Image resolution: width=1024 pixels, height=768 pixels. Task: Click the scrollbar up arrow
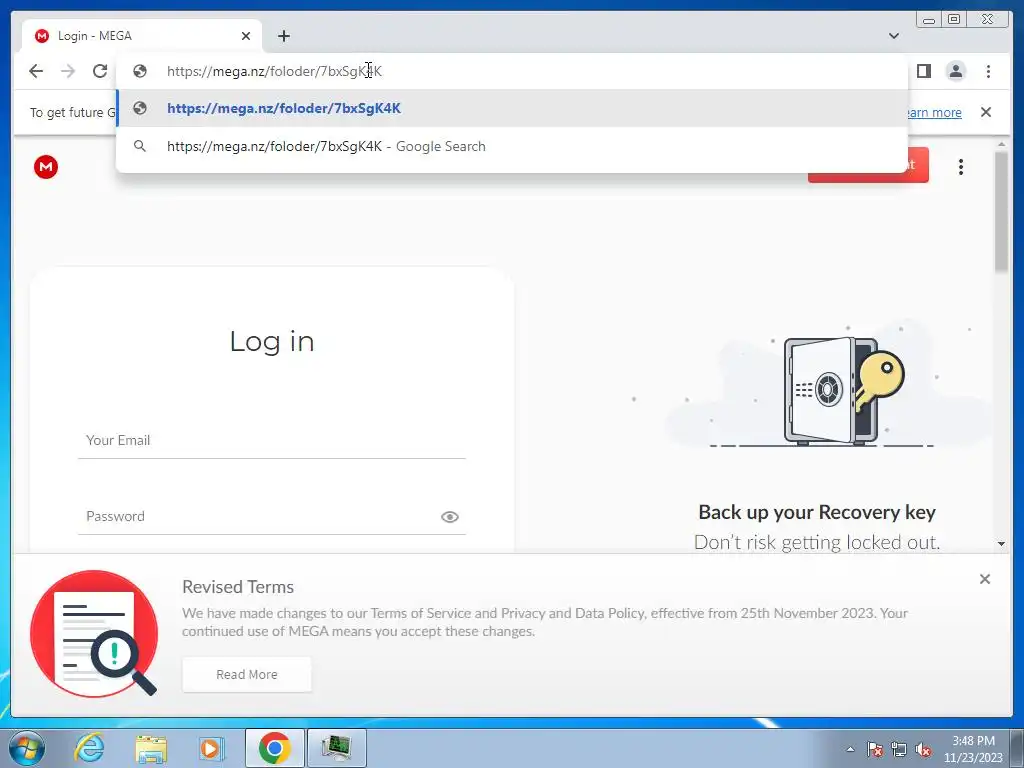click(x=1001, y=144)
